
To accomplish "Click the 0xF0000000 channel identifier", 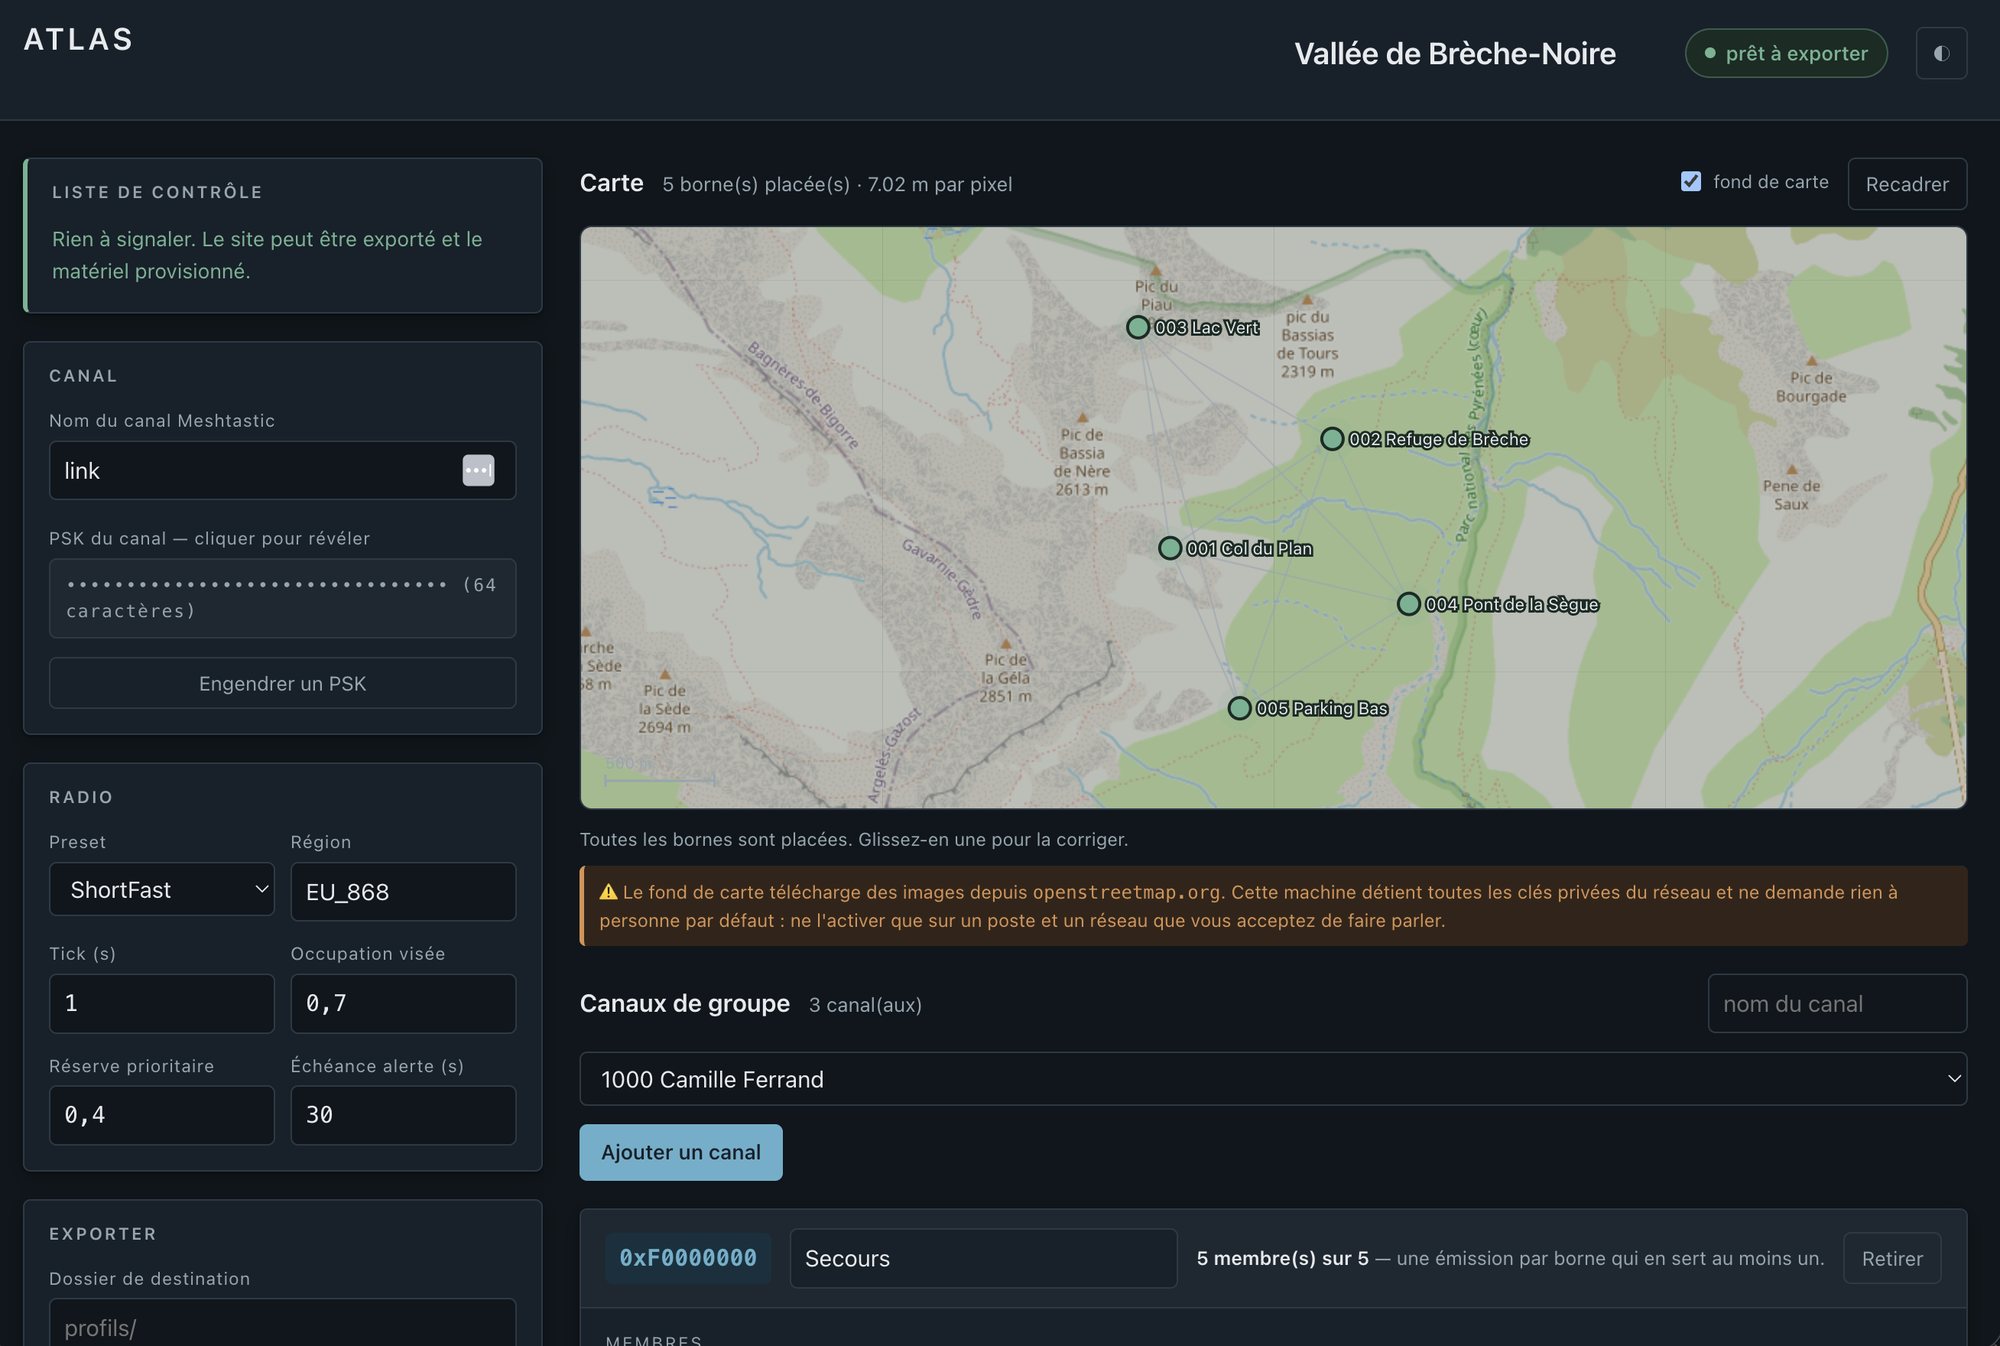I will (688, 1258).
